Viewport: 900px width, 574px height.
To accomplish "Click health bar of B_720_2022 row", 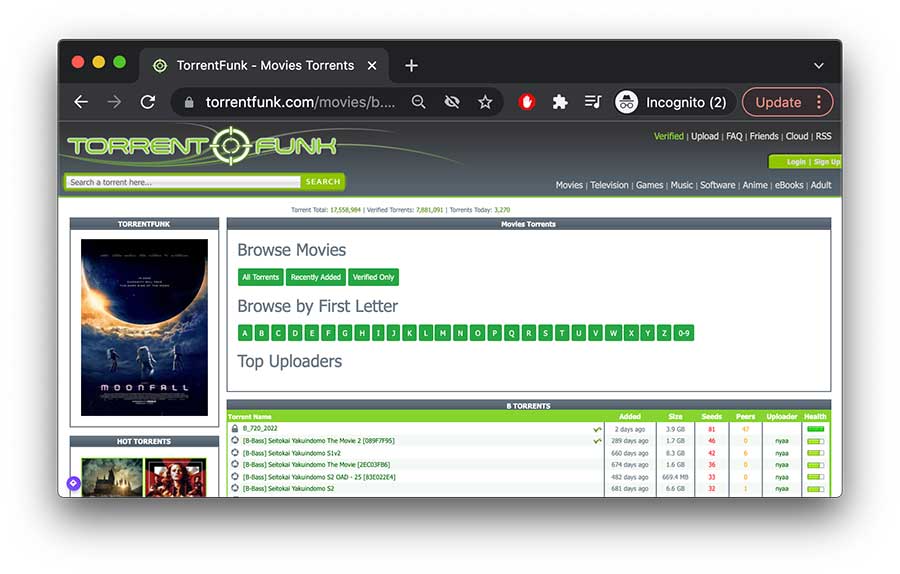I will click(815, 428).
